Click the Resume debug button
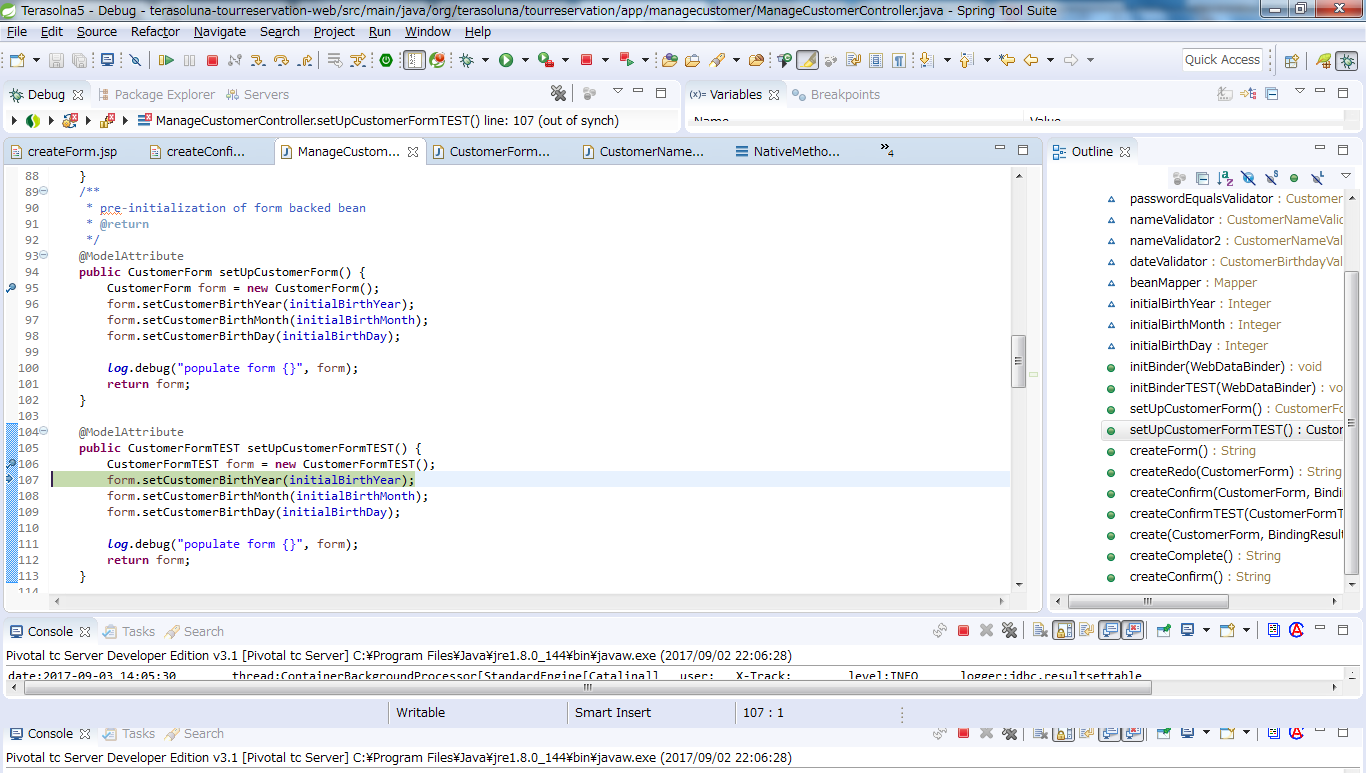Image resolution: width=1366 pixels, height=773 pixels. [166, 60]
